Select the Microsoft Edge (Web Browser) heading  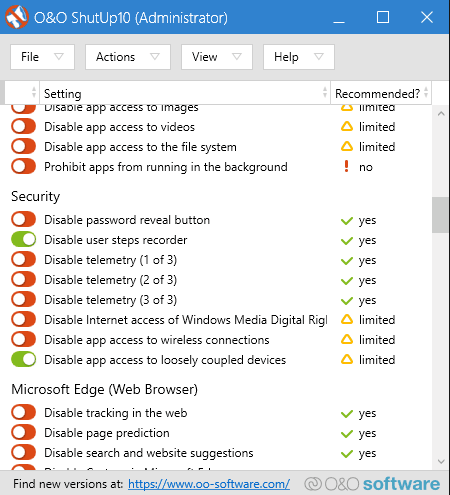105,389
